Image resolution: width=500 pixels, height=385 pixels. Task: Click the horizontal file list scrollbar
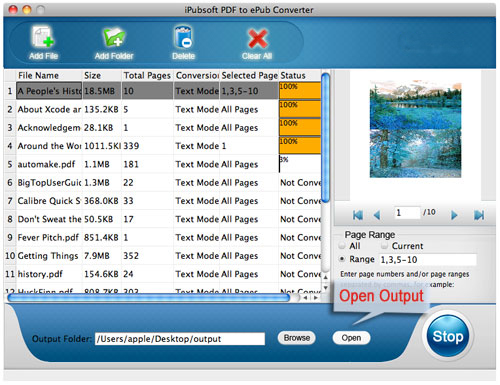click(x=149, y=298)
